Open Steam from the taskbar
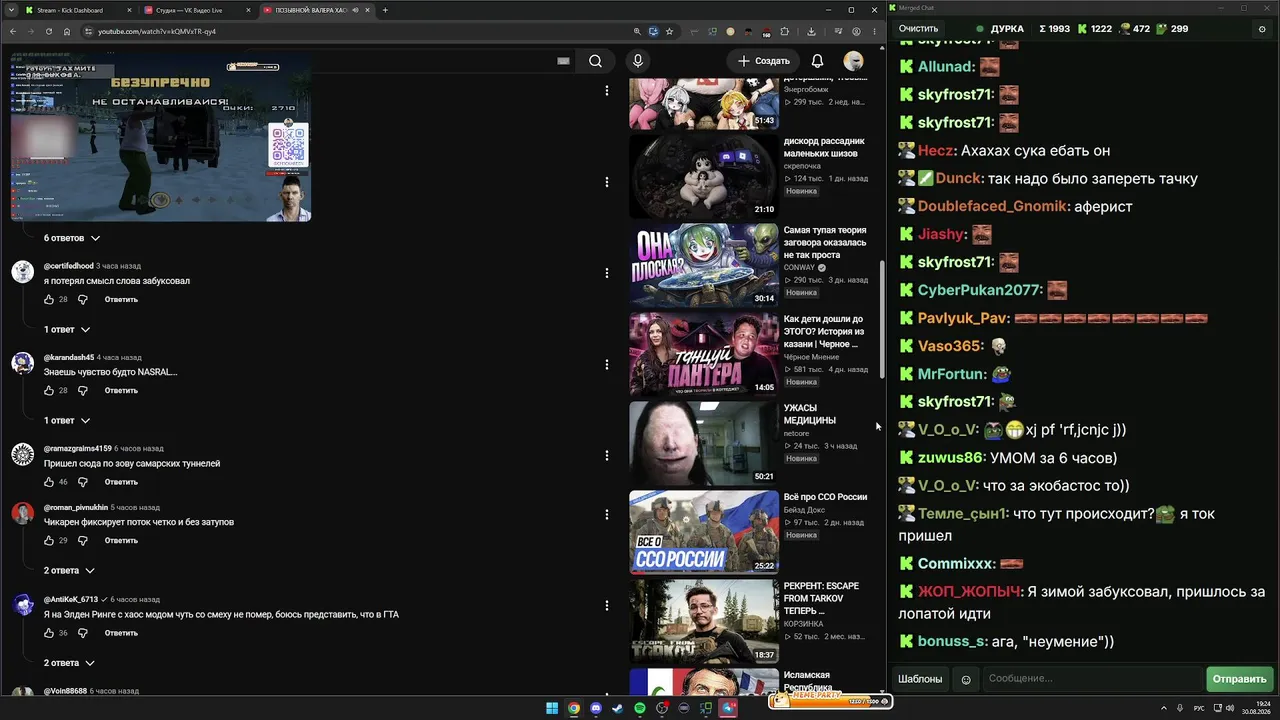 [618, 709]
